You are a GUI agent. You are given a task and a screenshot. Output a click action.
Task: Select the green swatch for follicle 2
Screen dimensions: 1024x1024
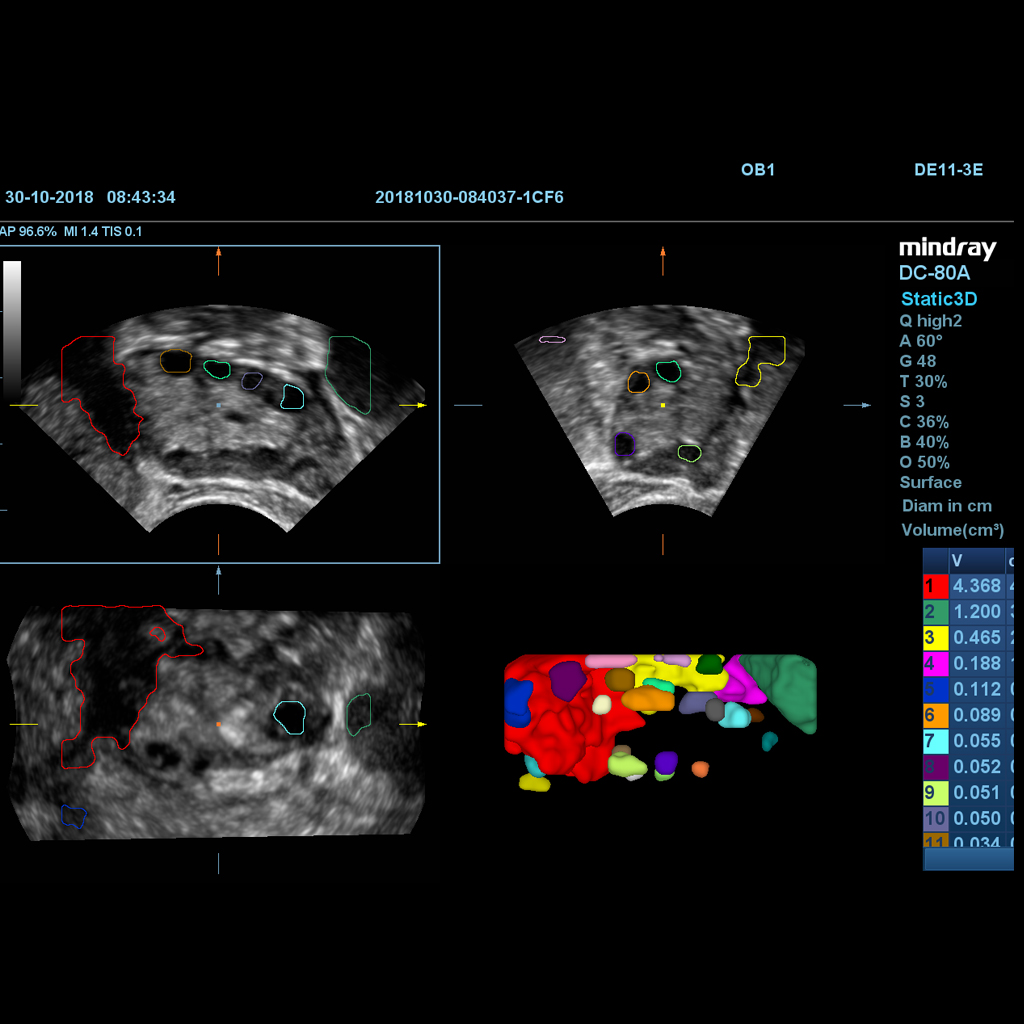click(934, 612)
